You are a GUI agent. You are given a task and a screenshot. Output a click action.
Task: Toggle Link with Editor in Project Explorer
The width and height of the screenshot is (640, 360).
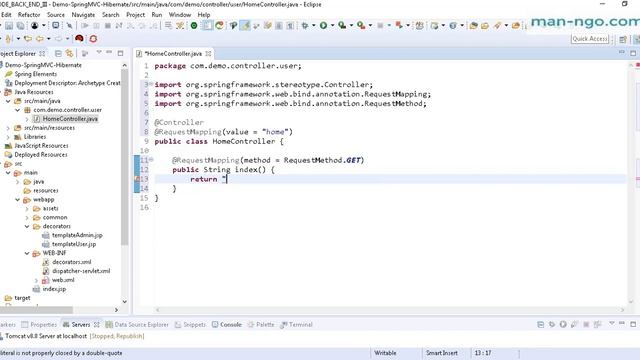point(70,53)
